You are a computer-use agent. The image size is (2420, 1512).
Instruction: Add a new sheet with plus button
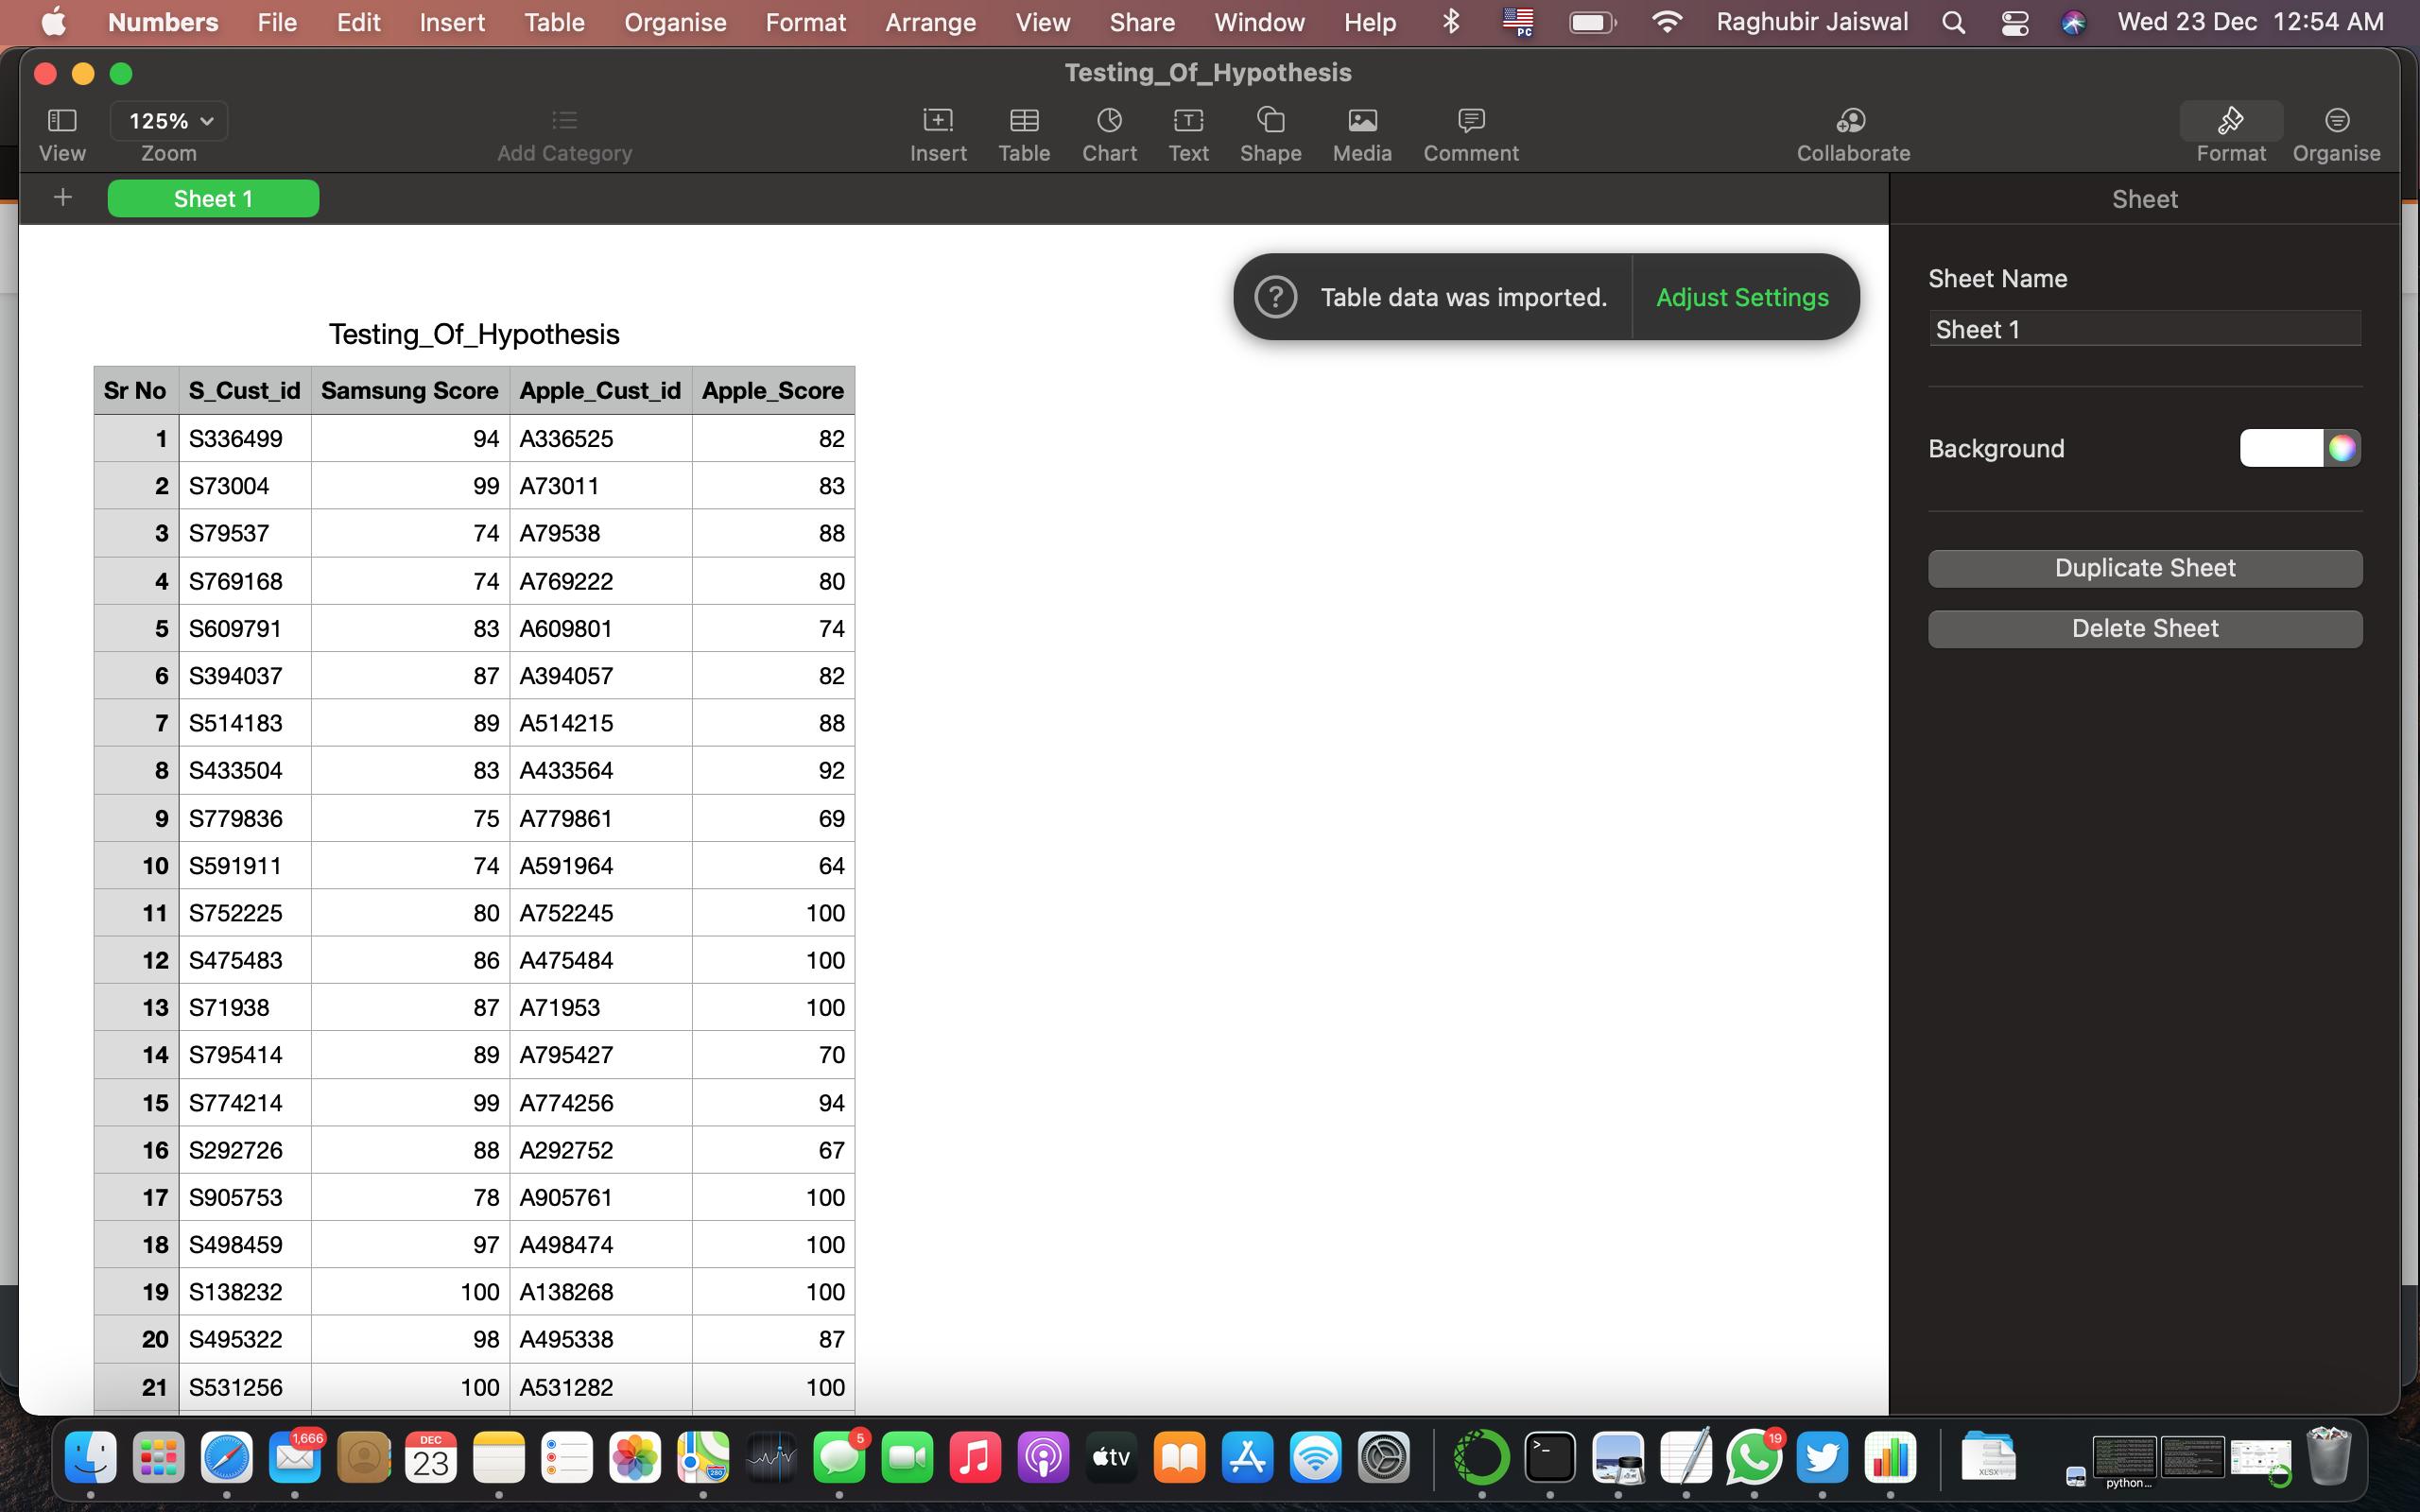63,198
